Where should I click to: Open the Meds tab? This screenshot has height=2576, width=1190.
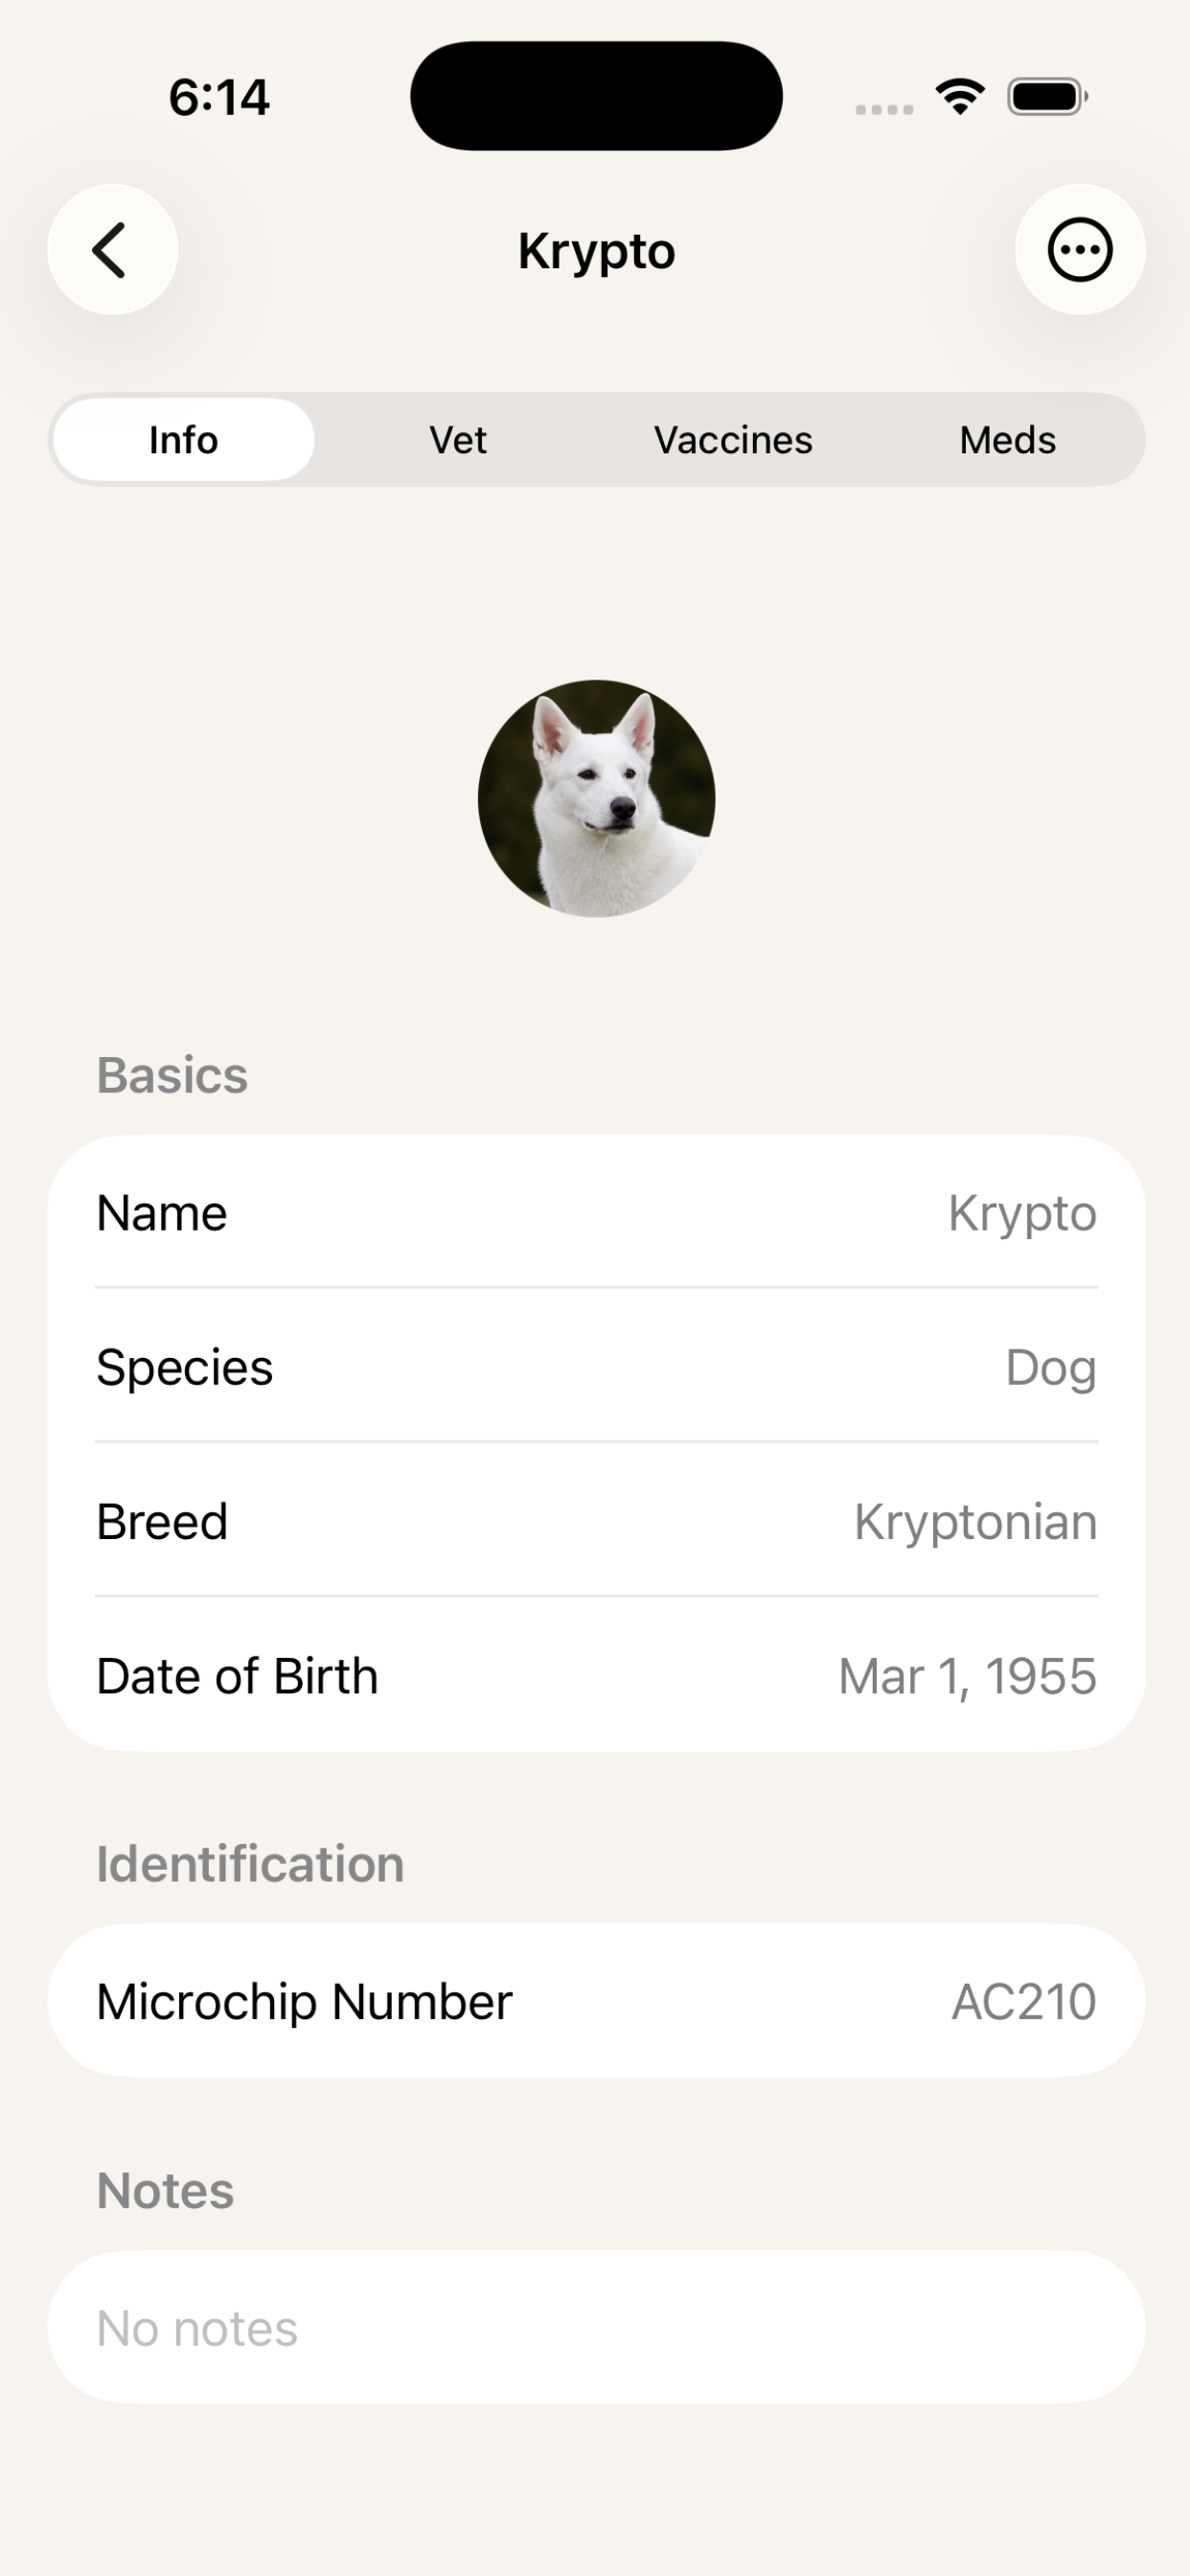coord(1008,440)
